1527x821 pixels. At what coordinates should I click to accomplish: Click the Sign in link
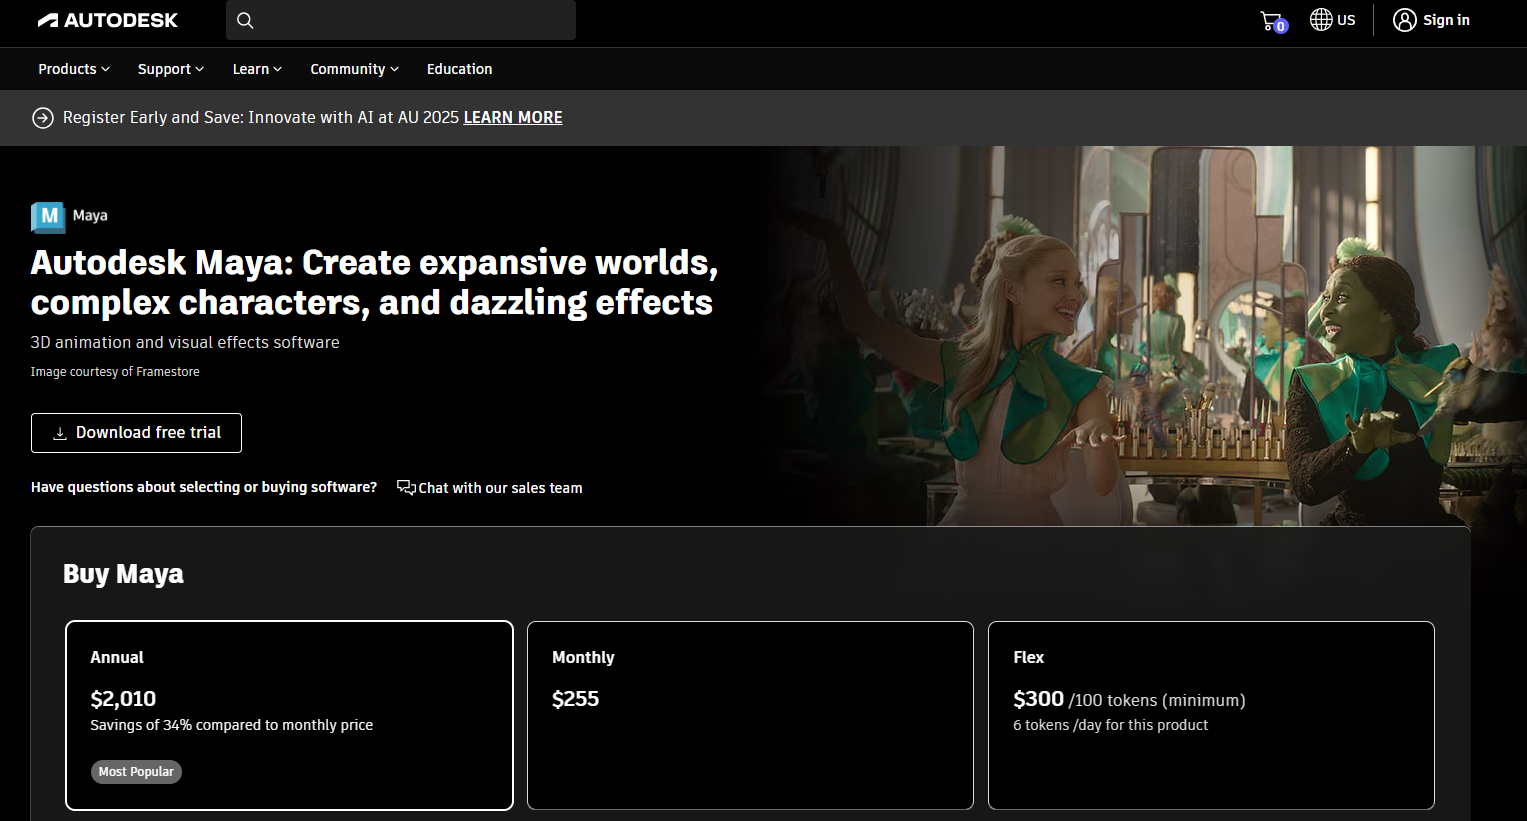pyautogui.click(x=1446, y=20)
